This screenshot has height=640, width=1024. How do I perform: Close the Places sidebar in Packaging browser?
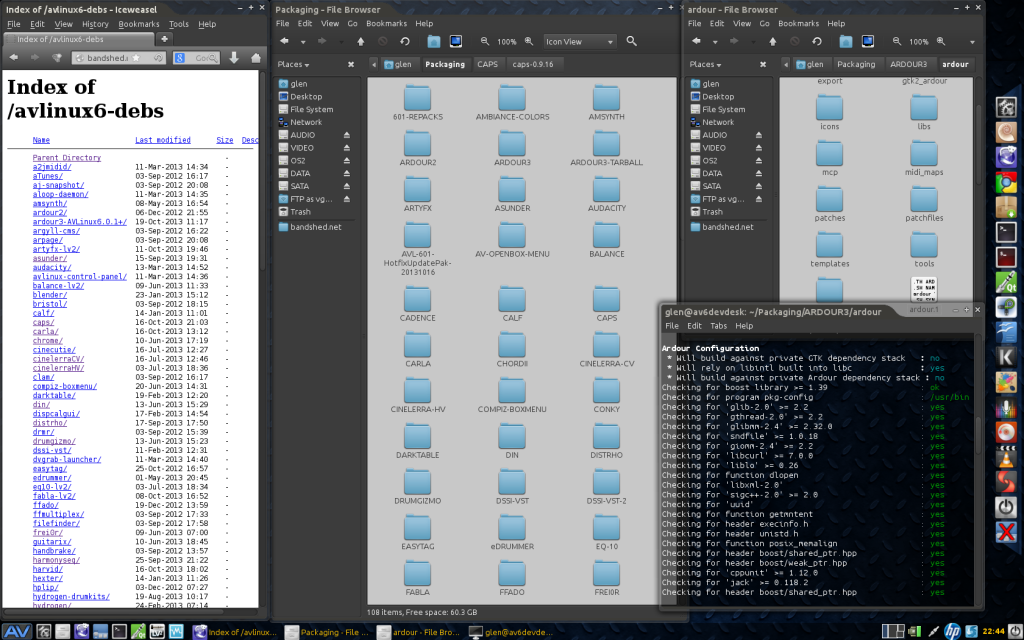click(x=351, y=65)
